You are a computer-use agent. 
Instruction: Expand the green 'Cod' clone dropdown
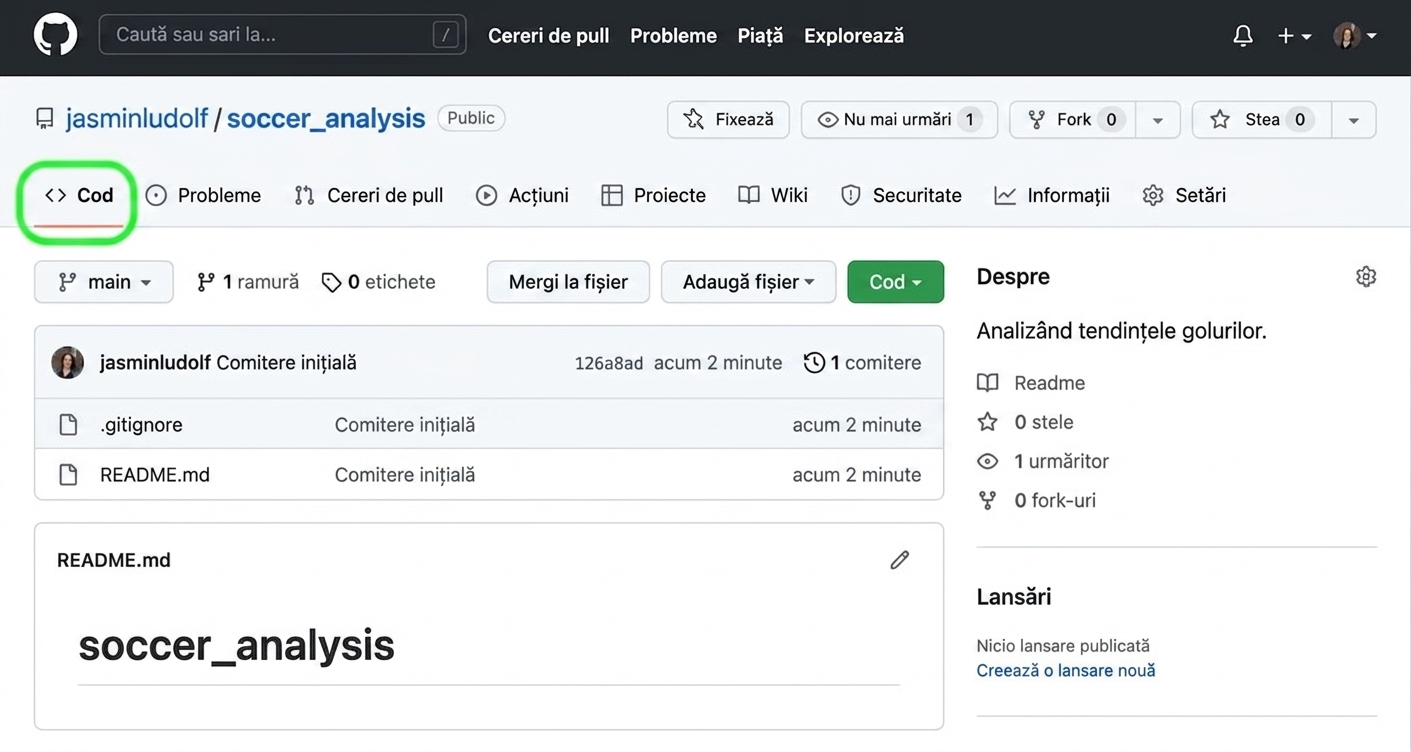[895, 282]
